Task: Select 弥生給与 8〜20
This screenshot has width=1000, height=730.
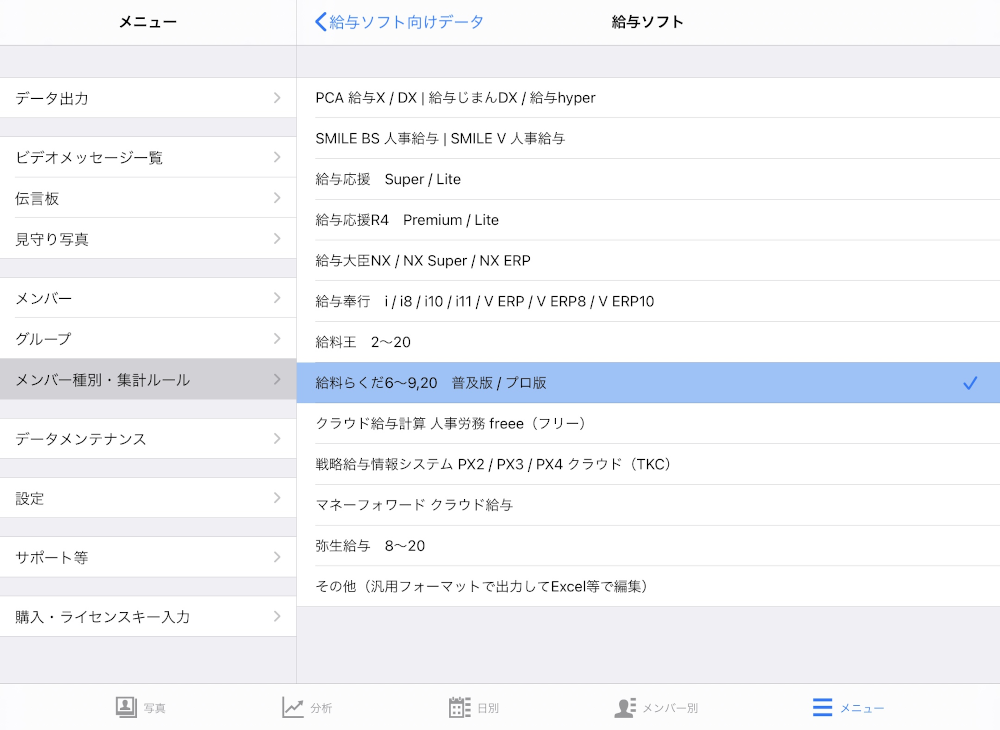Action: tap(648, 546)
